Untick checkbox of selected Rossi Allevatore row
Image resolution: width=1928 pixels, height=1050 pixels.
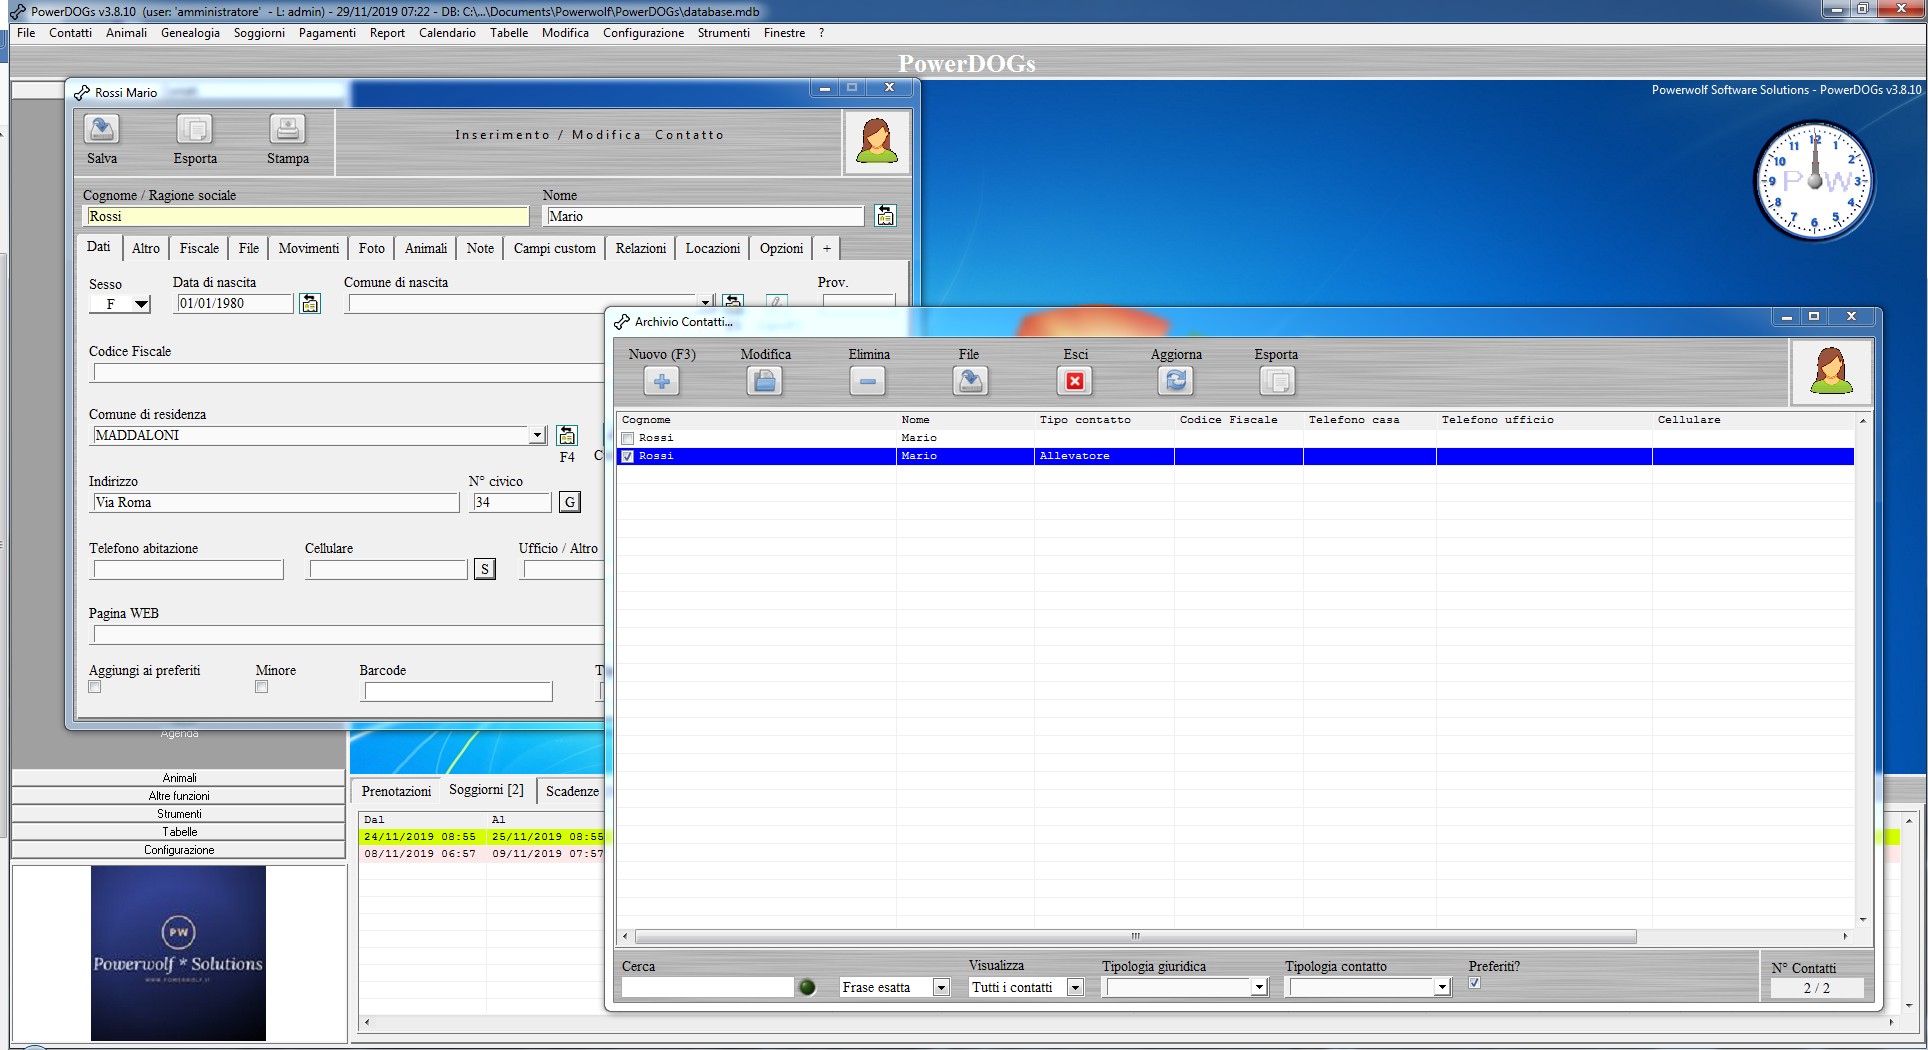(628, 456)
